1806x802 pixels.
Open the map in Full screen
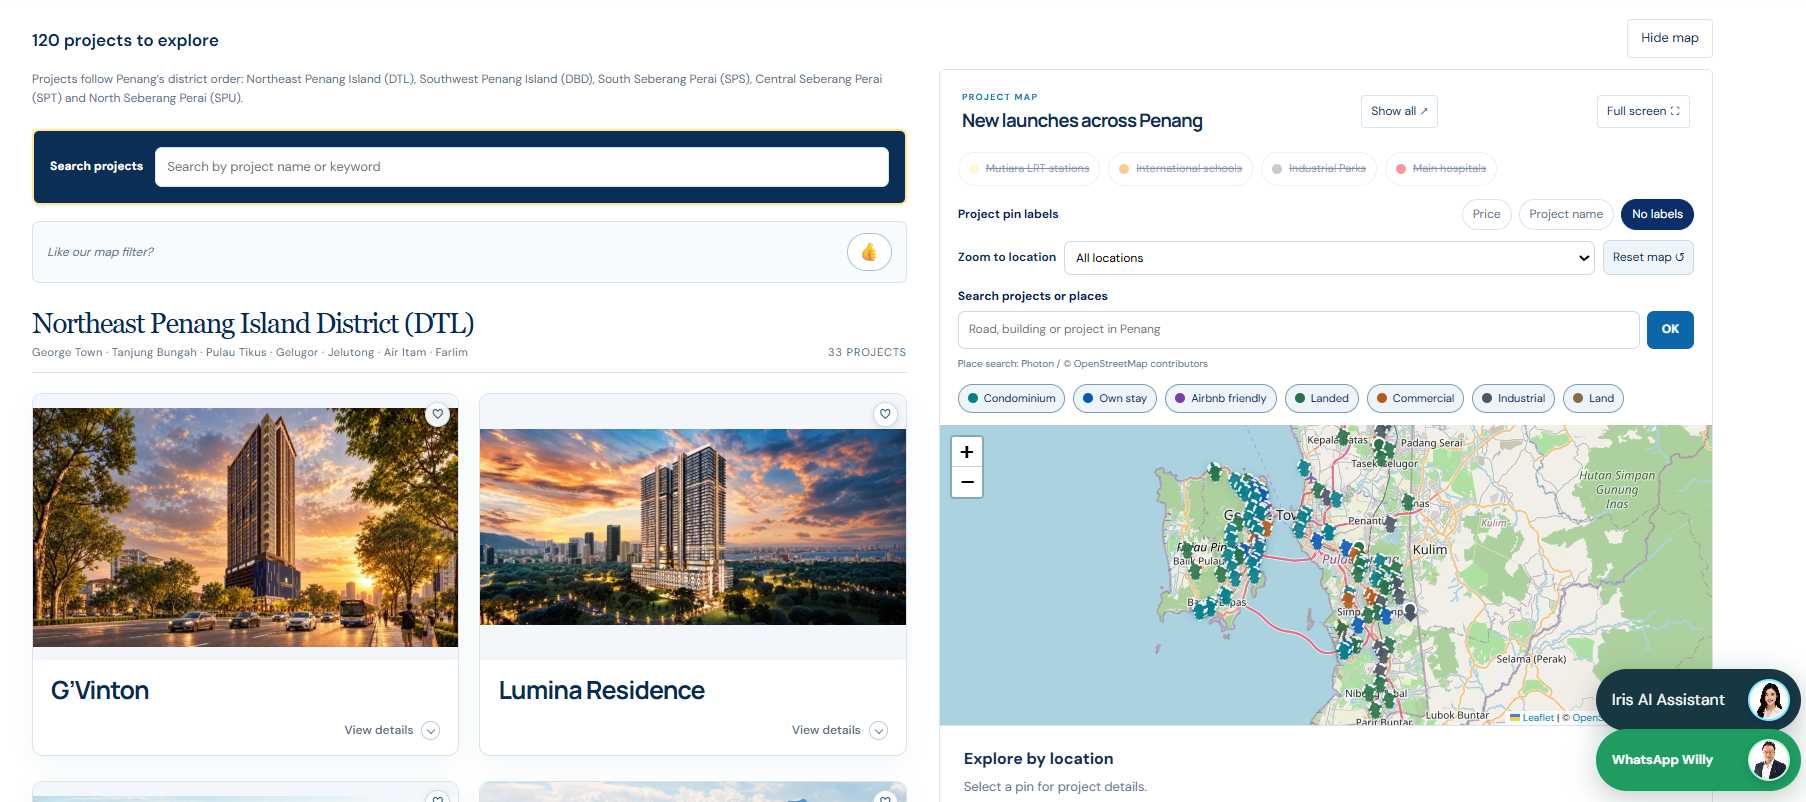coord(1643,111)
